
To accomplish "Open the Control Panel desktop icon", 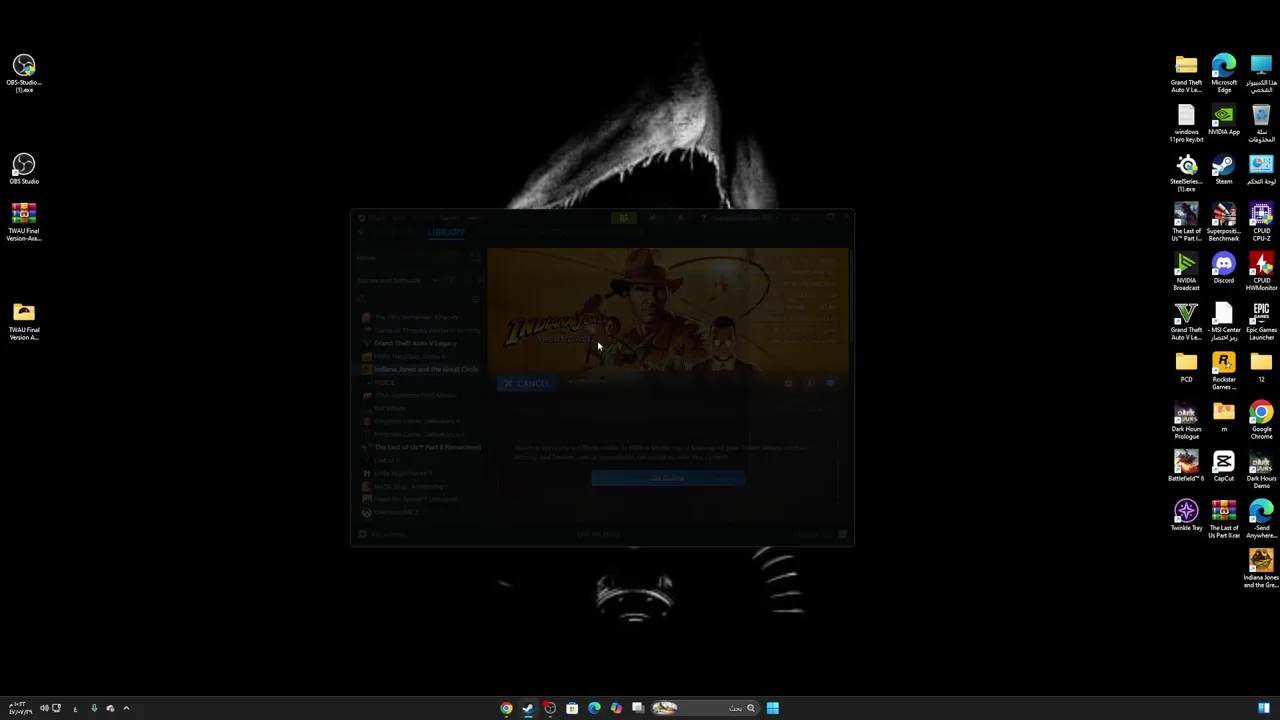I will pyautogui.click(x=1261, y=169).
